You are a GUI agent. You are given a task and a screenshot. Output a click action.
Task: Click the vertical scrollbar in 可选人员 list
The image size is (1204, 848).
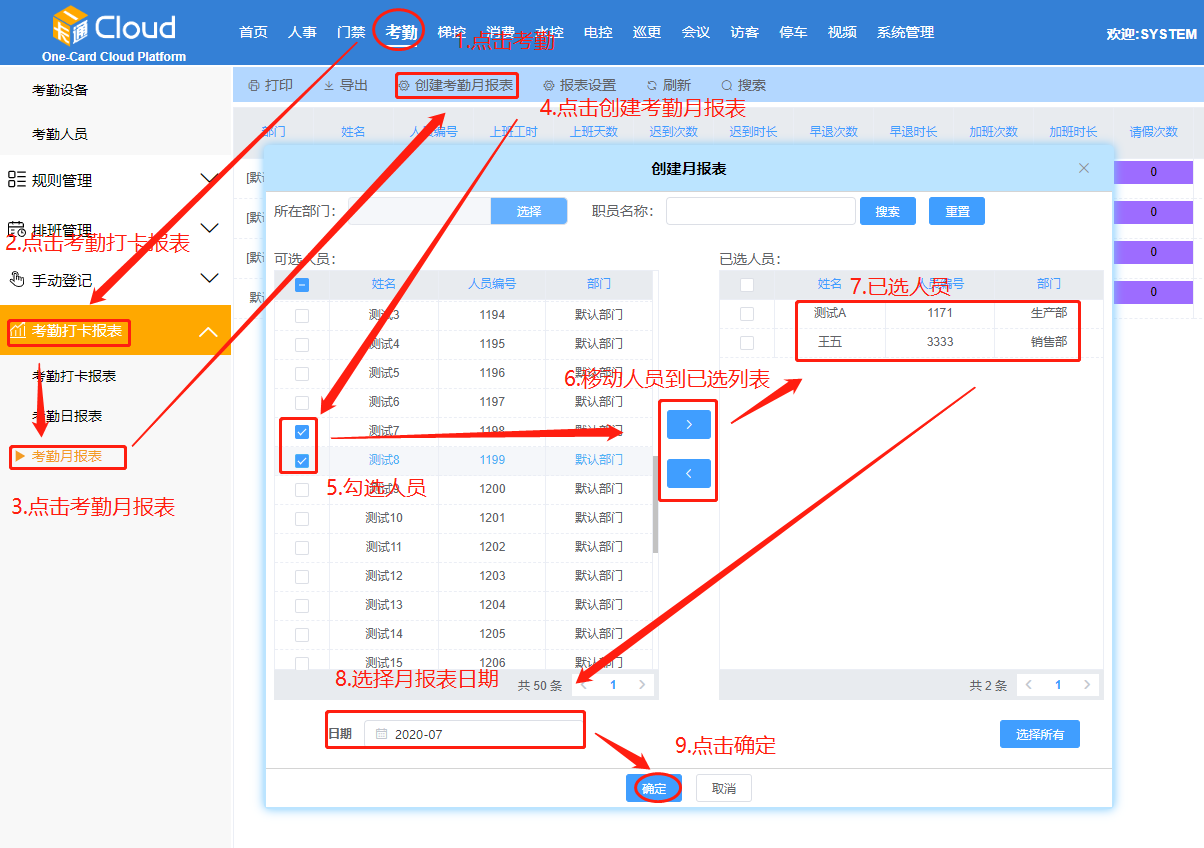pyautogui.click(x=655, y=505)
